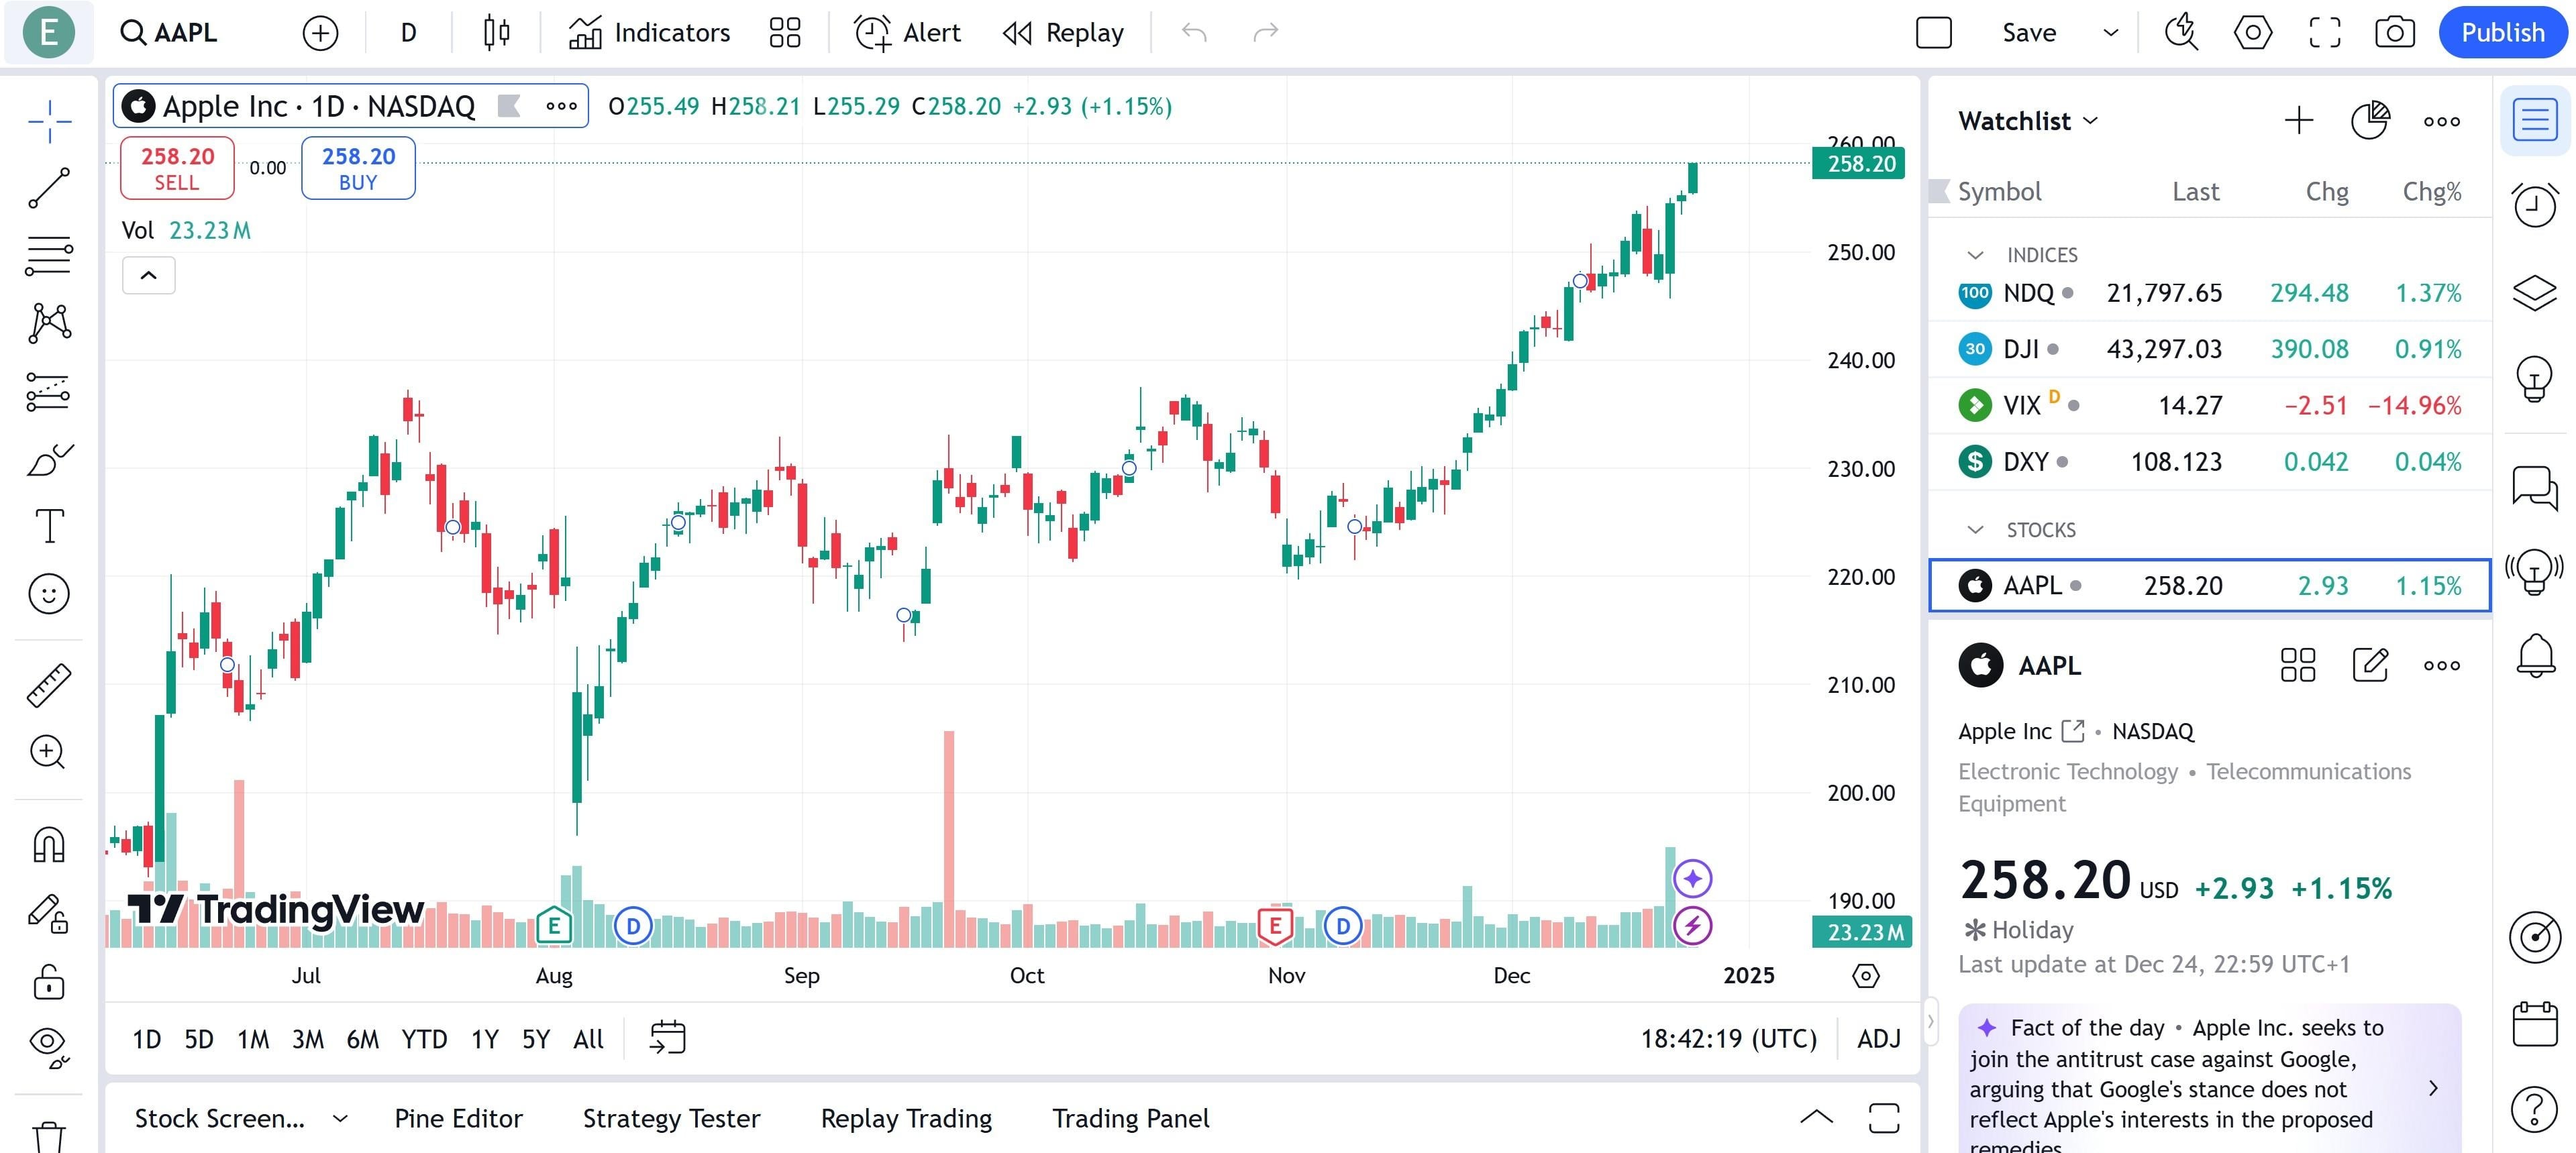Screen dimensions: 2576x1153
Task: Expand the Fact of the day card
Action: click(x=2433, y=1088)
